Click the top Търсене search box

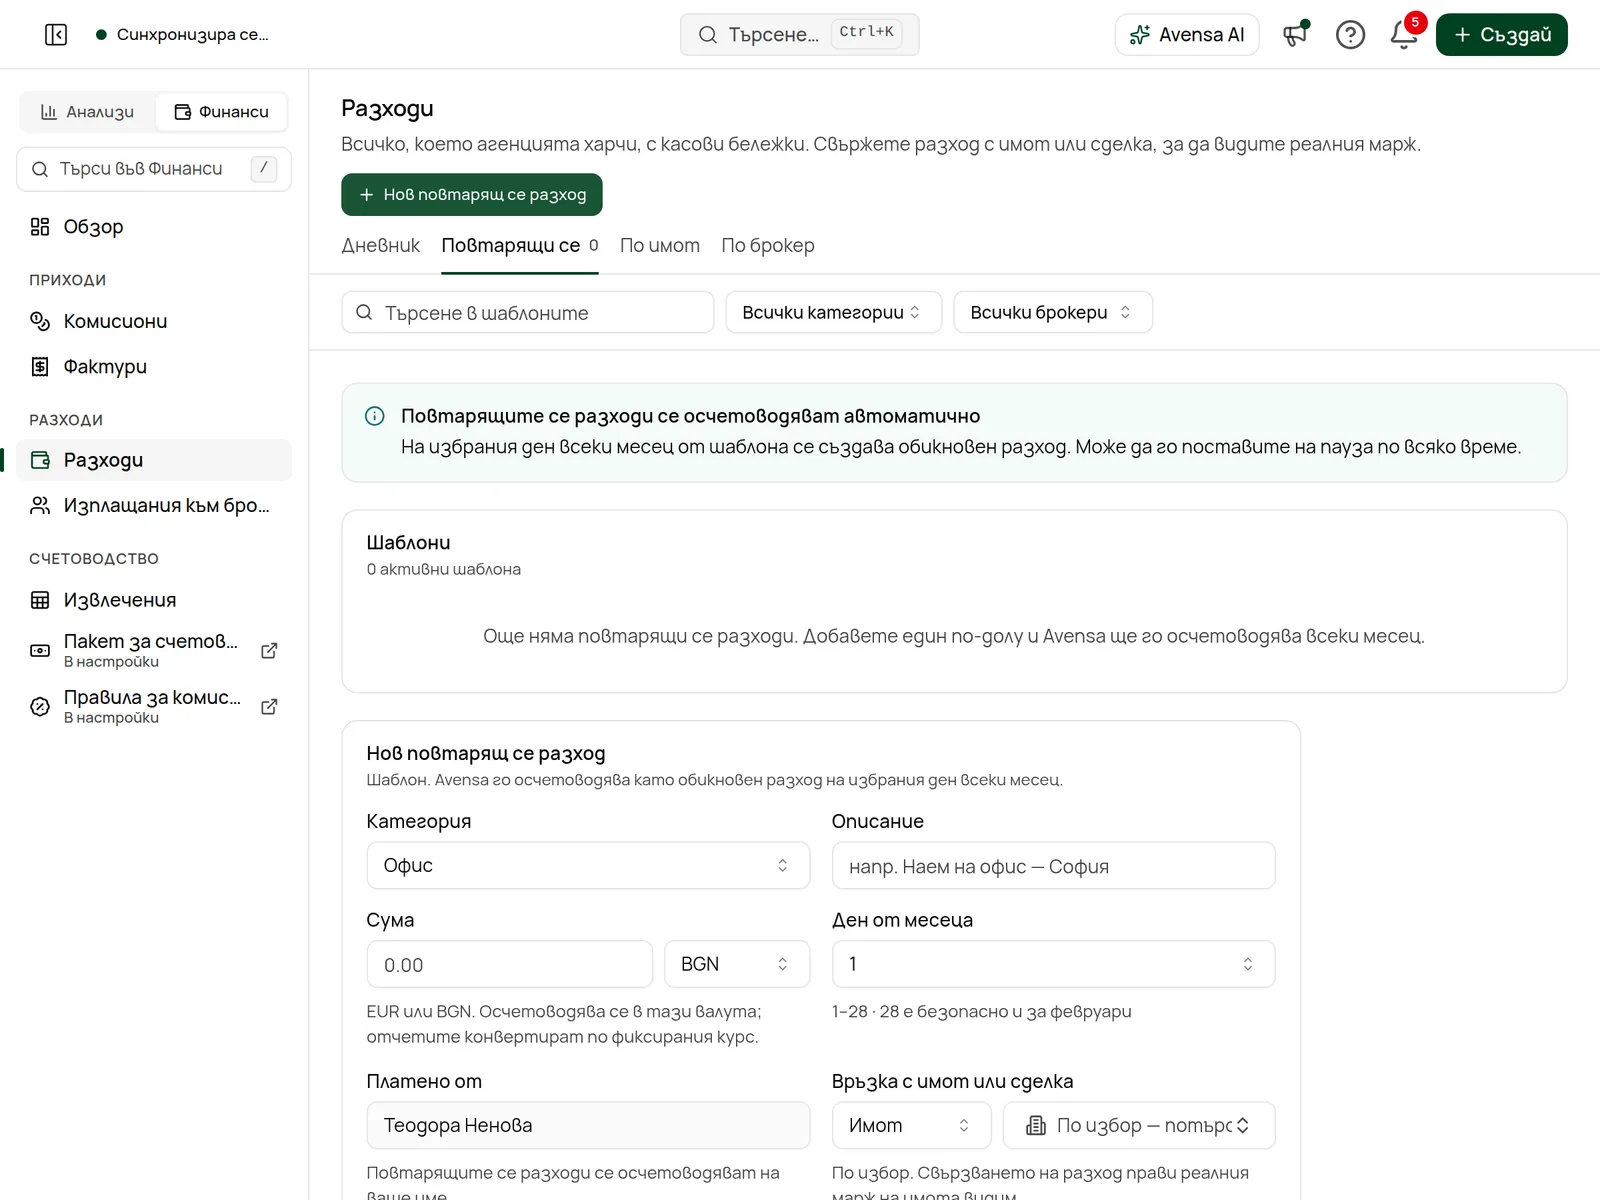point(799,35)
